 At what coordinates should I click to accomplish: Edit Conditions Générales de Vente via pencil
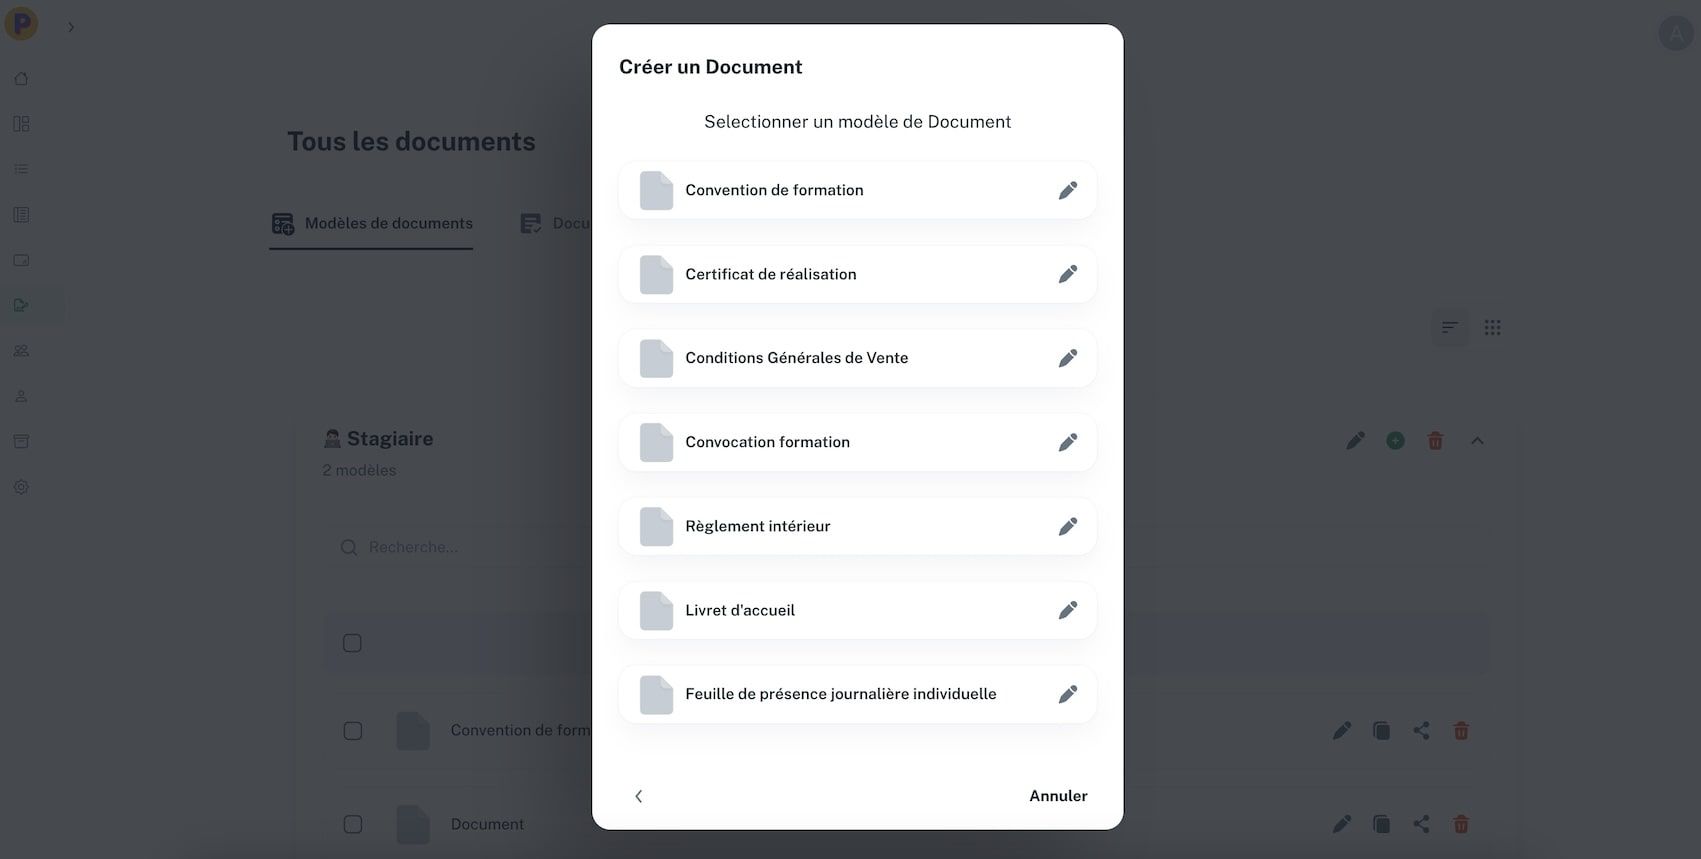click(1068, 358)
